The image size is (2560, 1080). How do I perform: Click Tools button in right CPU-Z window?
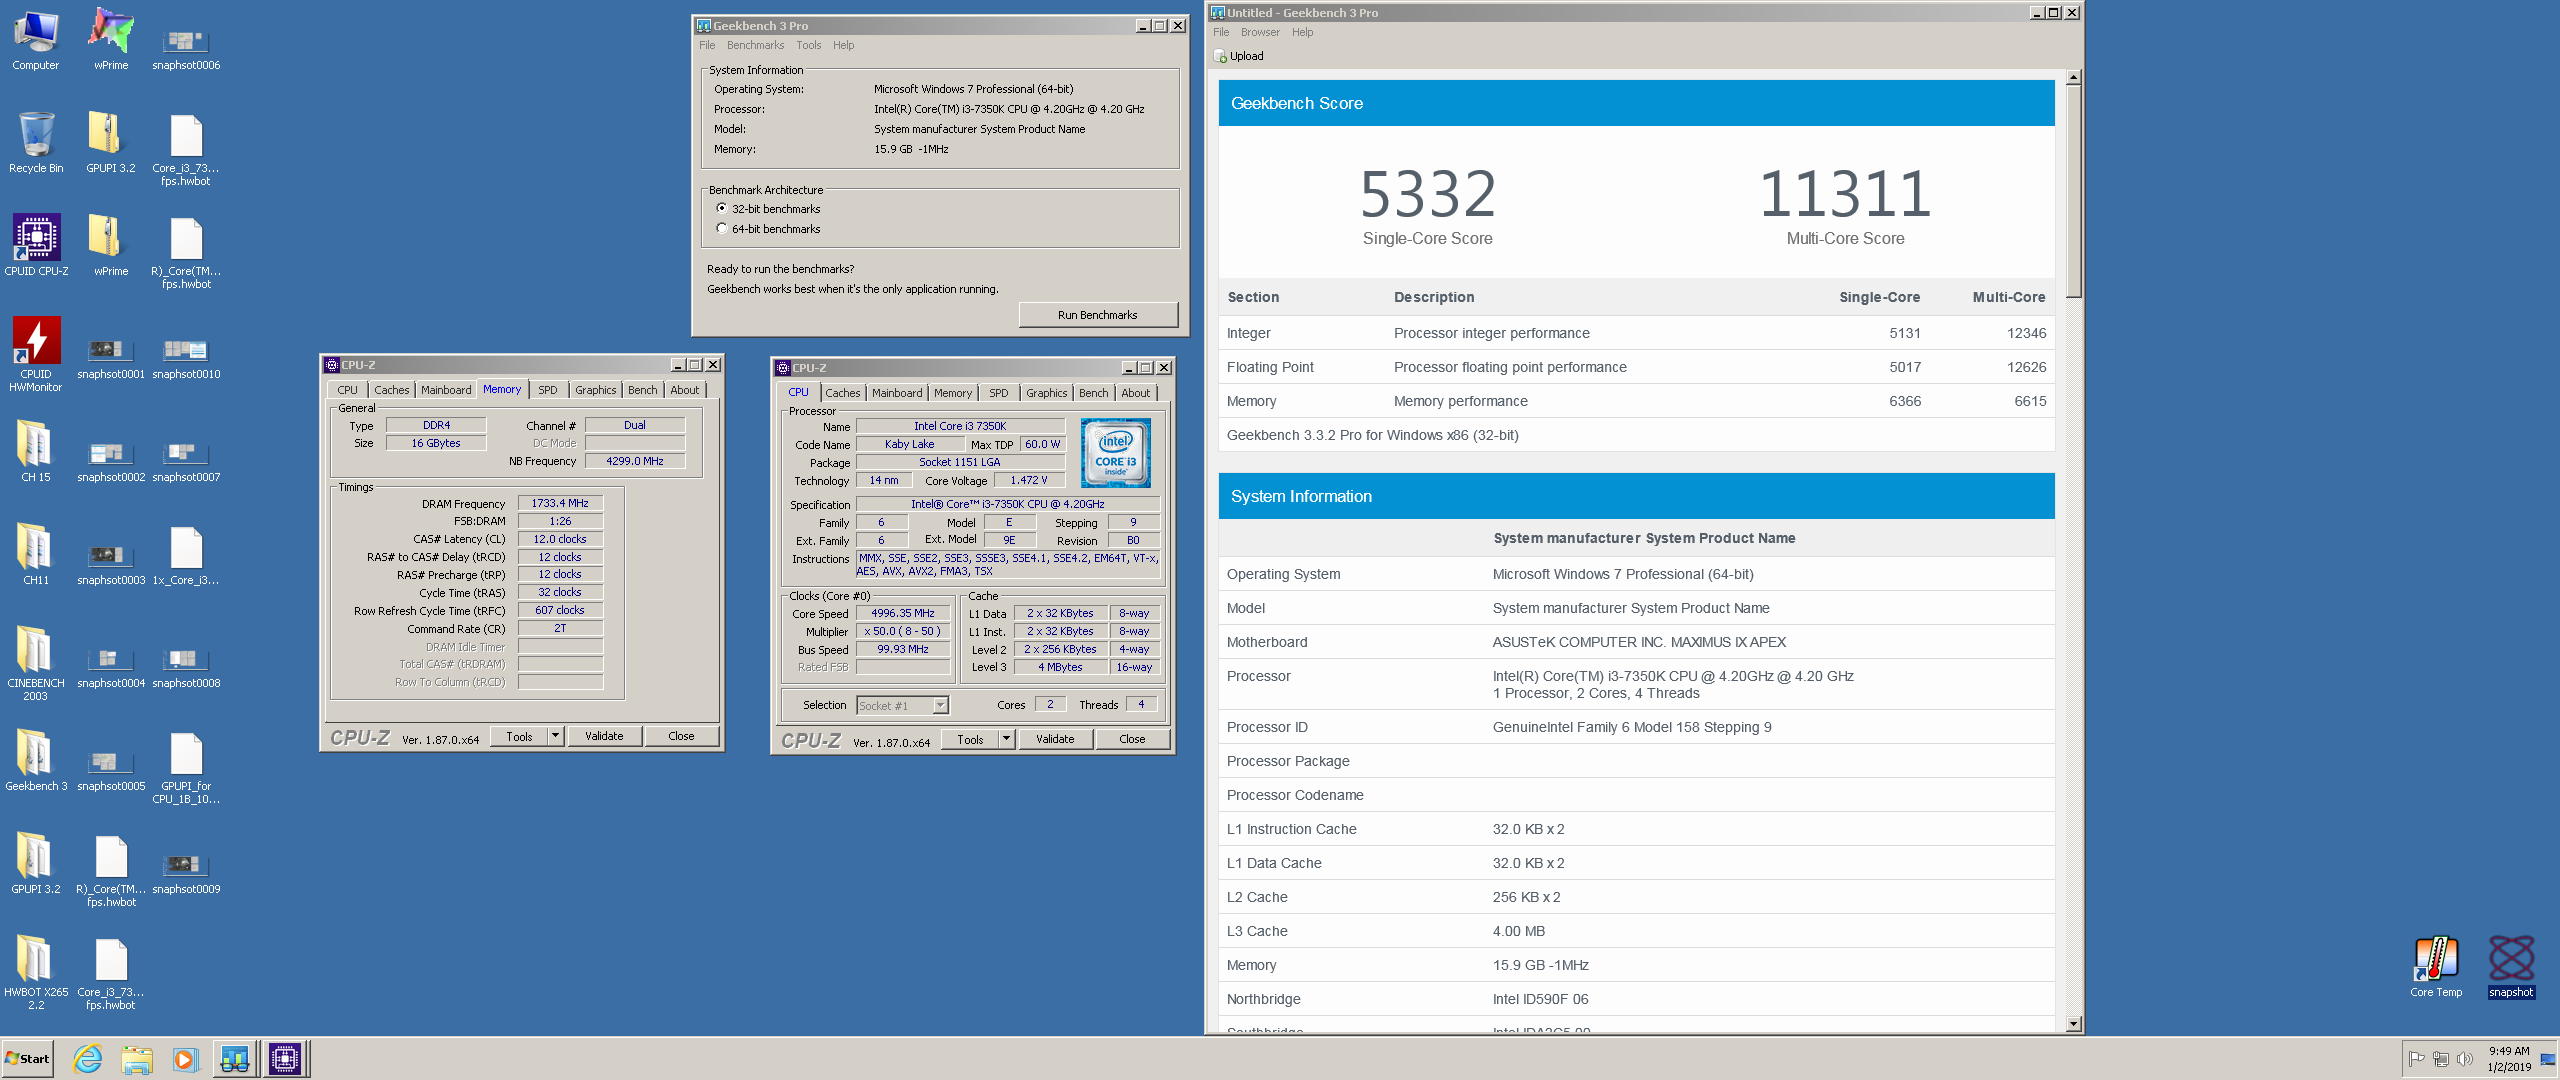point(970,739)
